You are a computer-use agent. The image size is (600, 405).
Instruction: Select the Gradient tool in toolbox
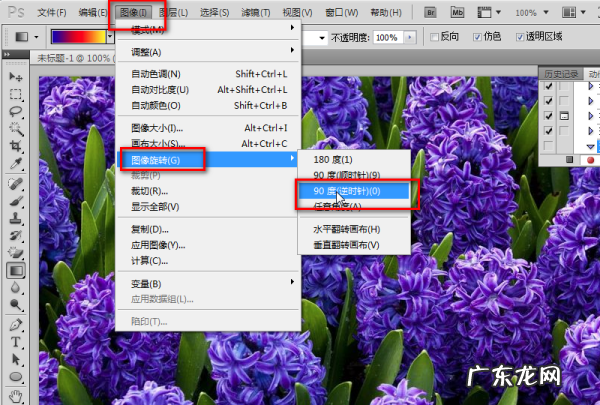pos(16,270)
